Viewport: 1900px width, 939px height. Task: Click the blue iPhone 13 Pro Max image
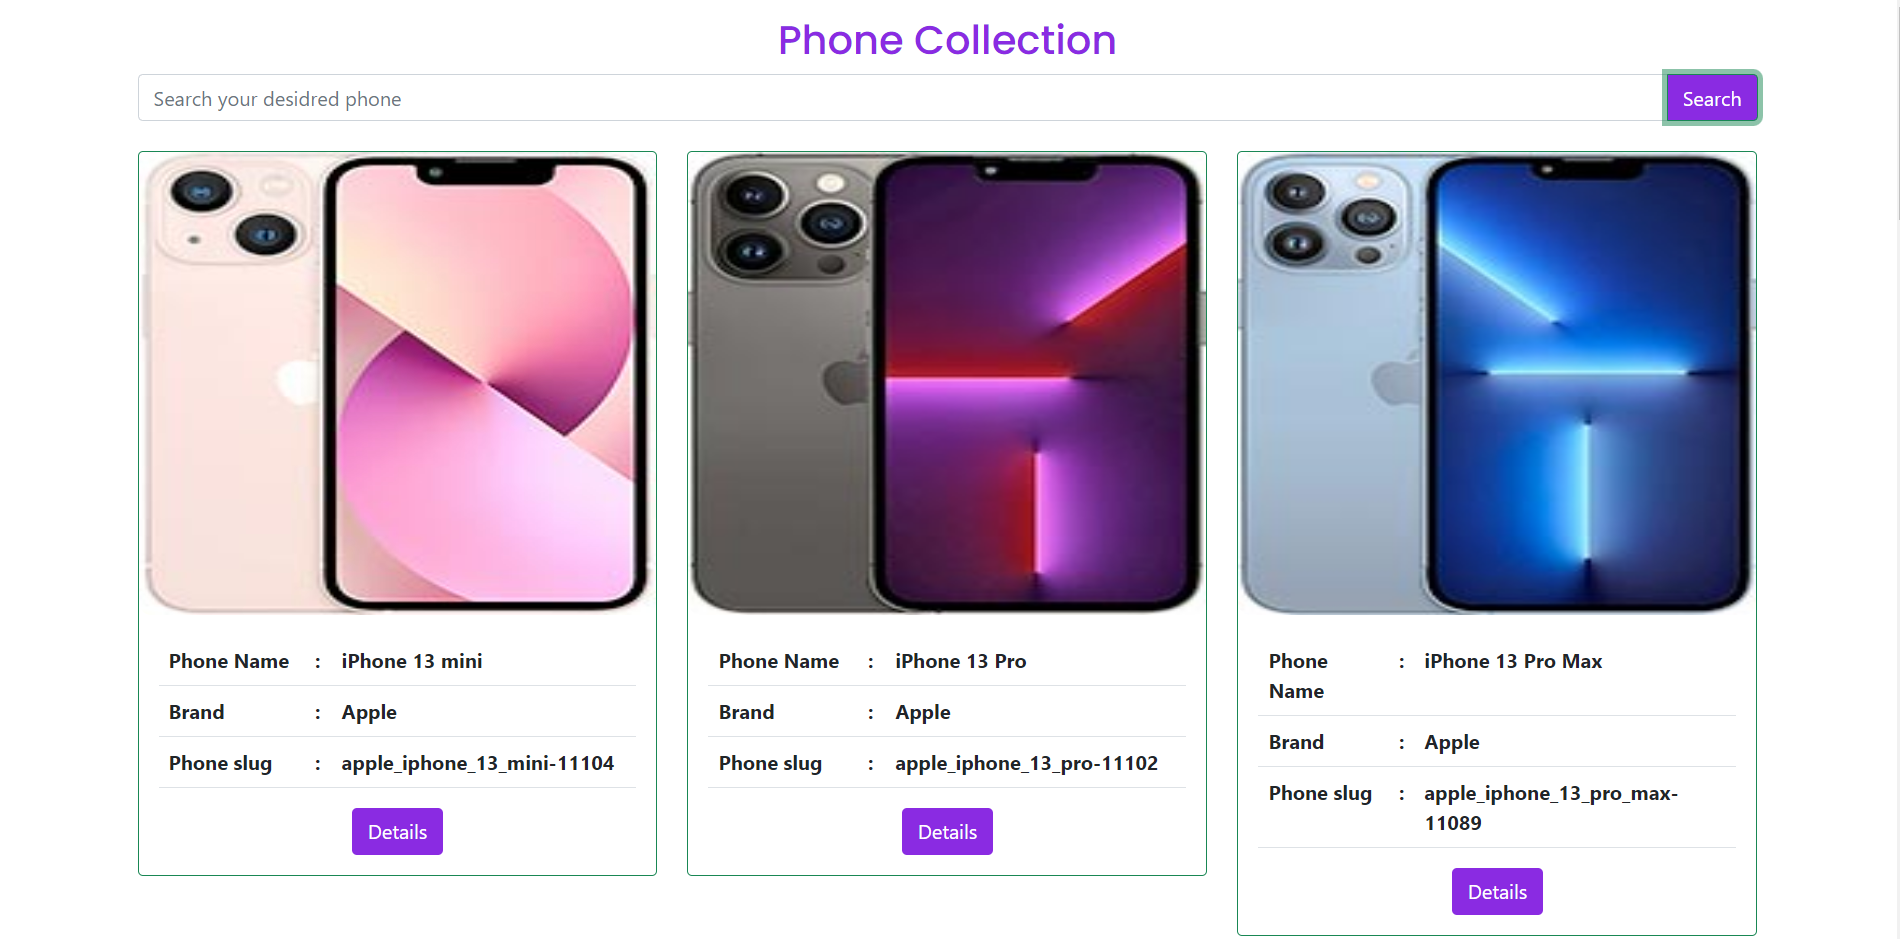1497,383
